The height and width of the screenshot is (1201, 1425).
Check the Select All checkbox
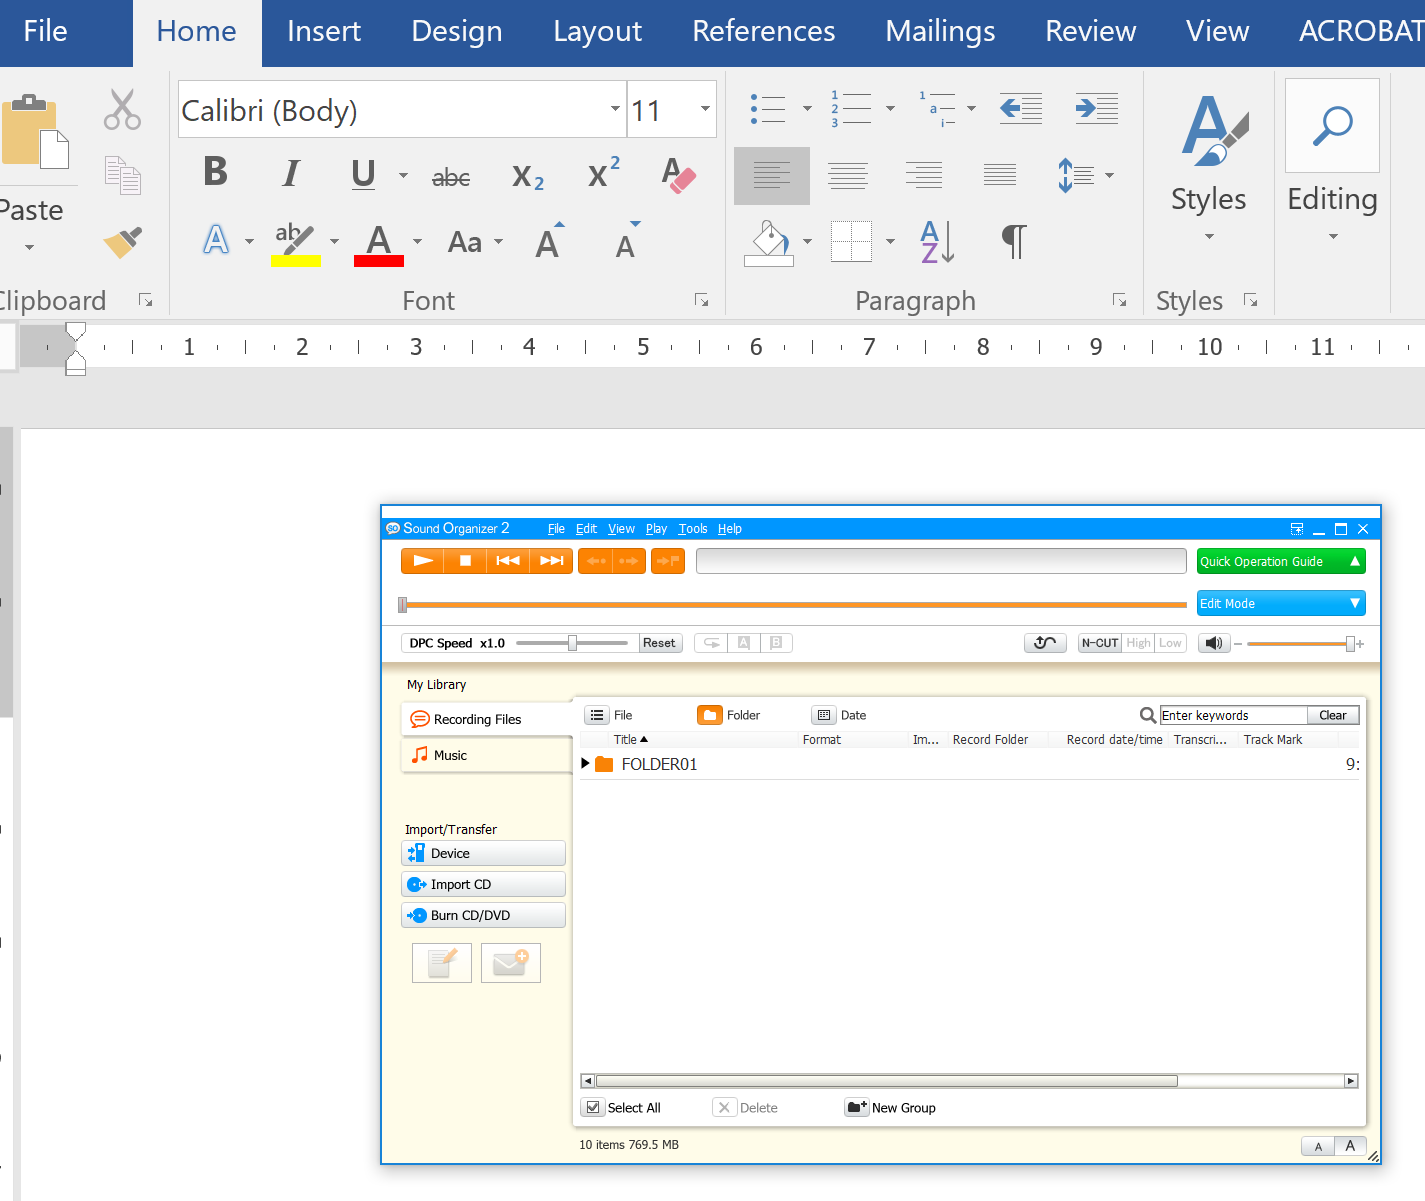[x=593, y=1107]
